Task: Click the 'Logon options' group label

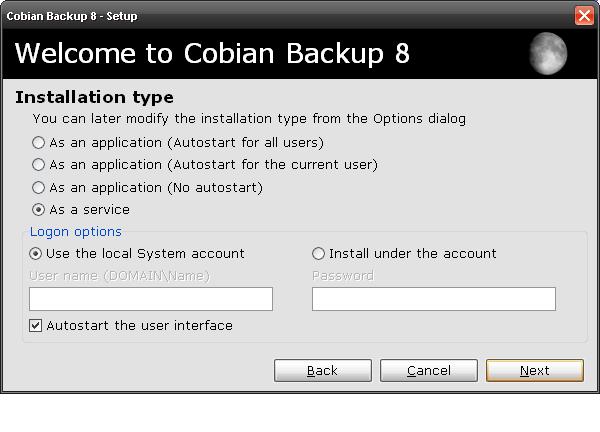Action: (75, 232)
